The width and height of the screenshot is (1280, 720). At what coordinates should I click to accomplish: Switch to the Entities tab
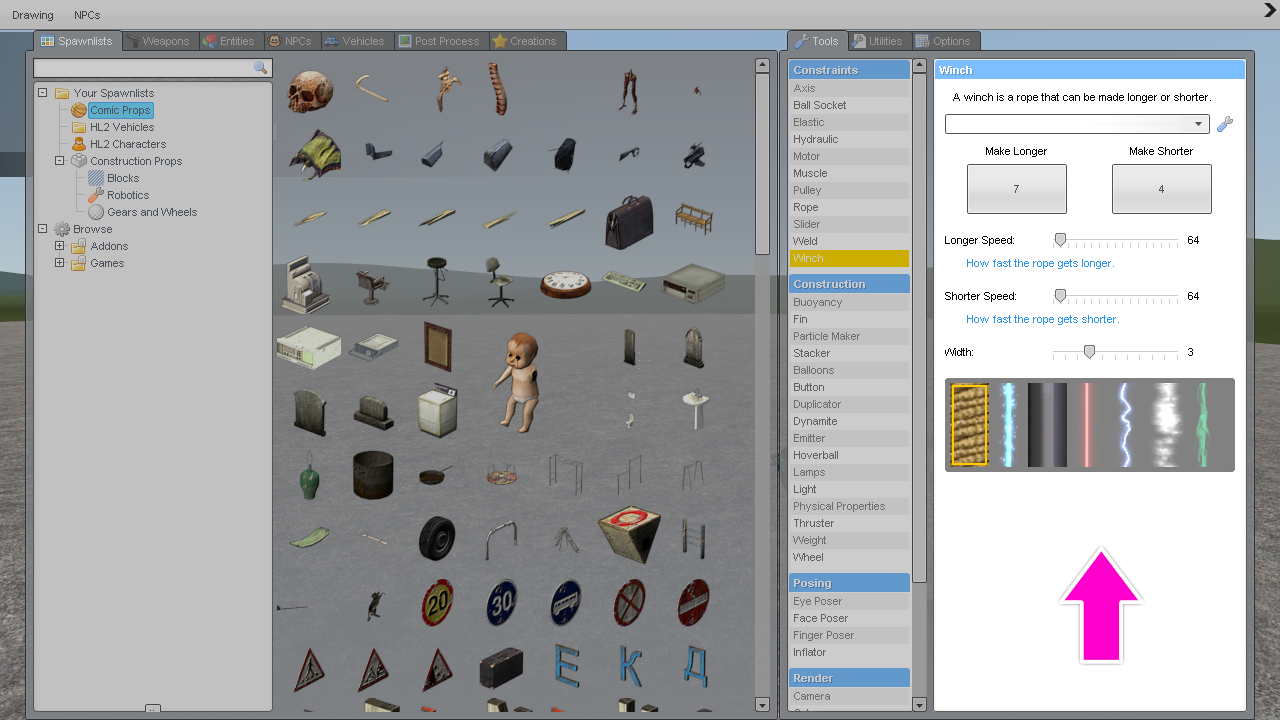229,41
